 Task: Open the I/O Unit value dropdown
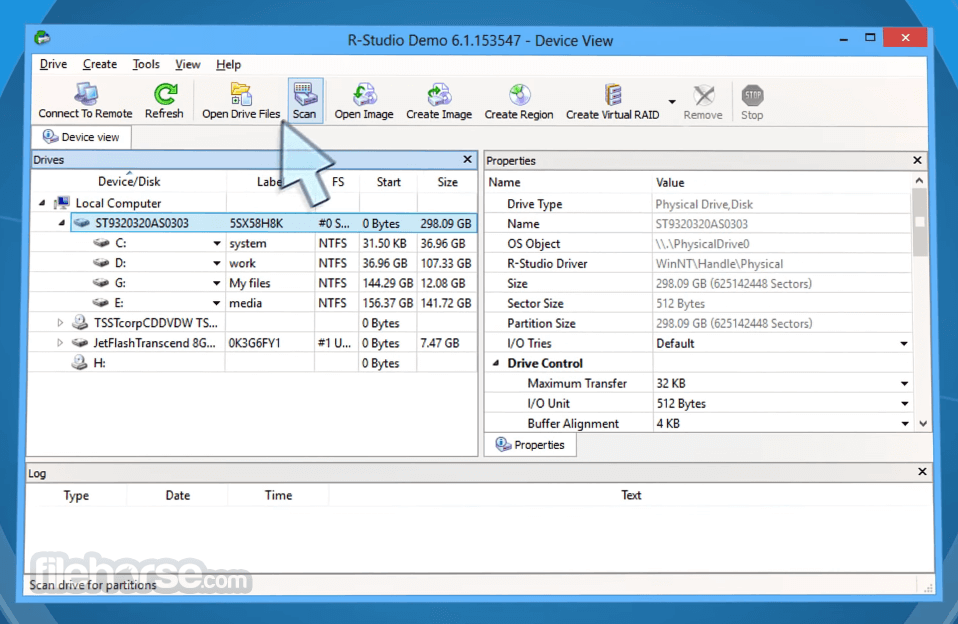pyautogui.click(x=904, y=403)
